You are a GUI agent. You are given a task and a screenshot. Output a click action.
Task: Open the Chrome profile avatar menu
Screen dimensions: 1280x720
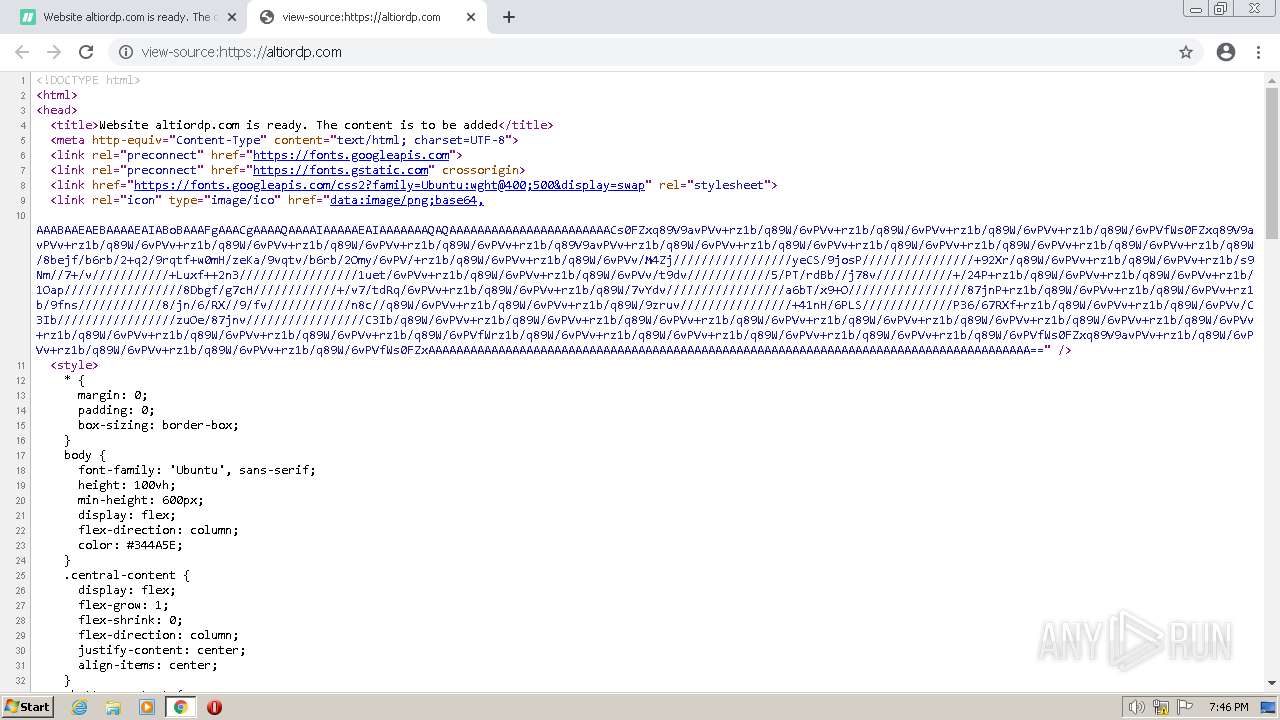(x=1226, y=52)
